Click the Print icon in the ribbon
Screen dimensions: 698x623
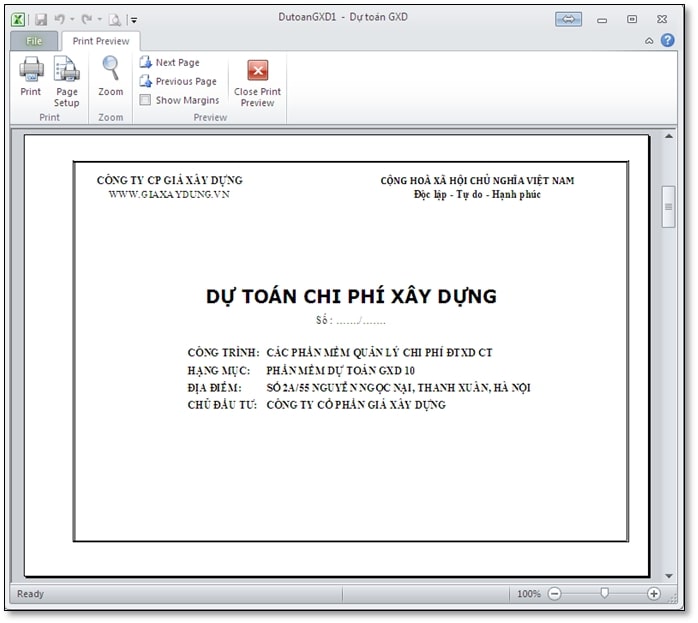pyautogui.click(x=31, y=76)
